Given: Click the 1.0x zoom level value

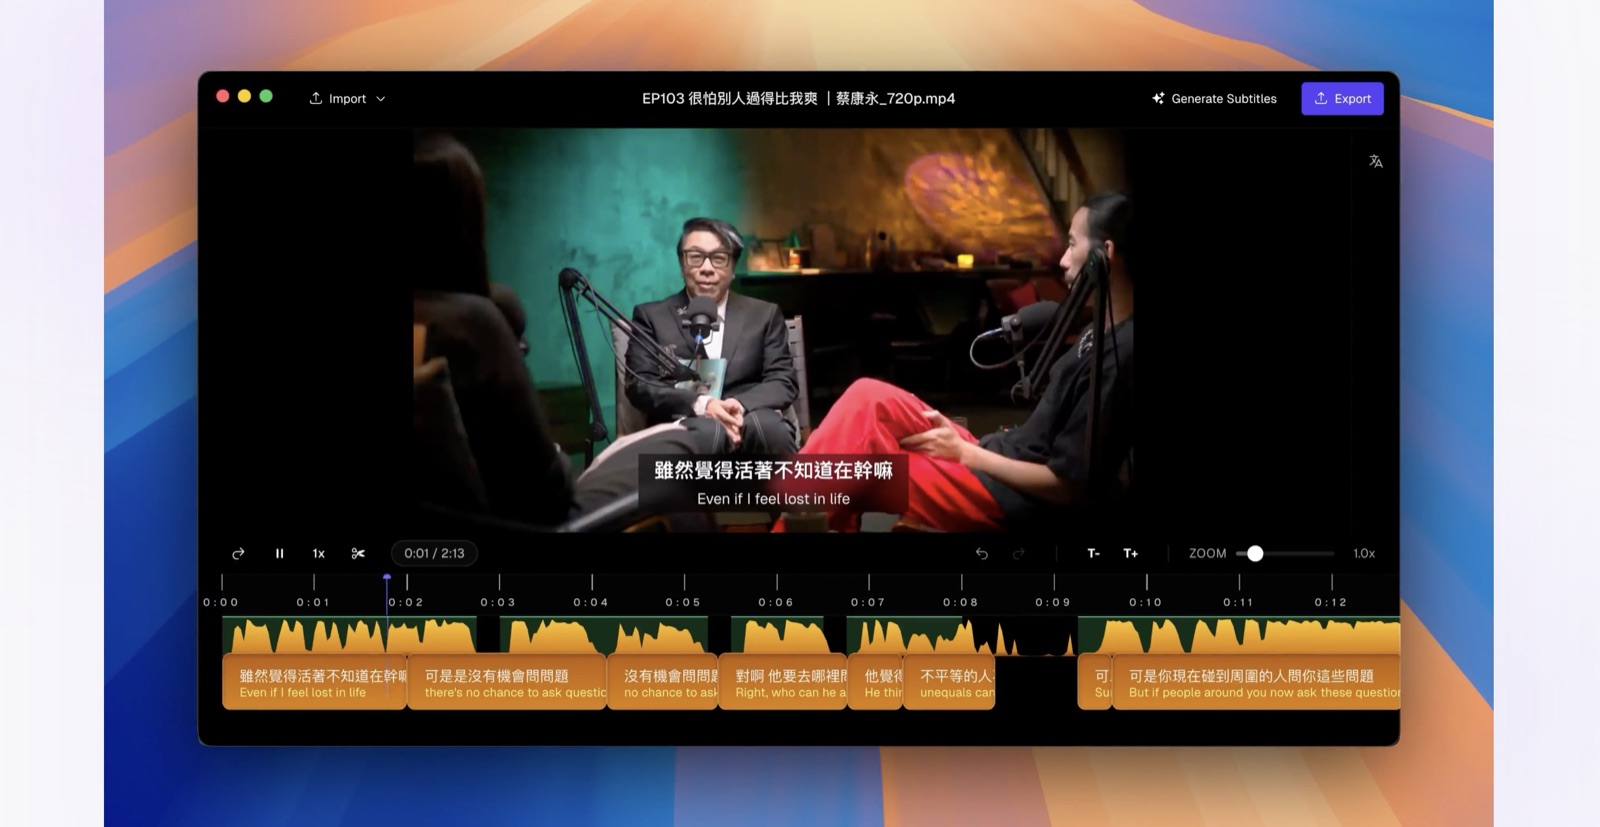Looking at the screenshot, I should point(1364,553).
